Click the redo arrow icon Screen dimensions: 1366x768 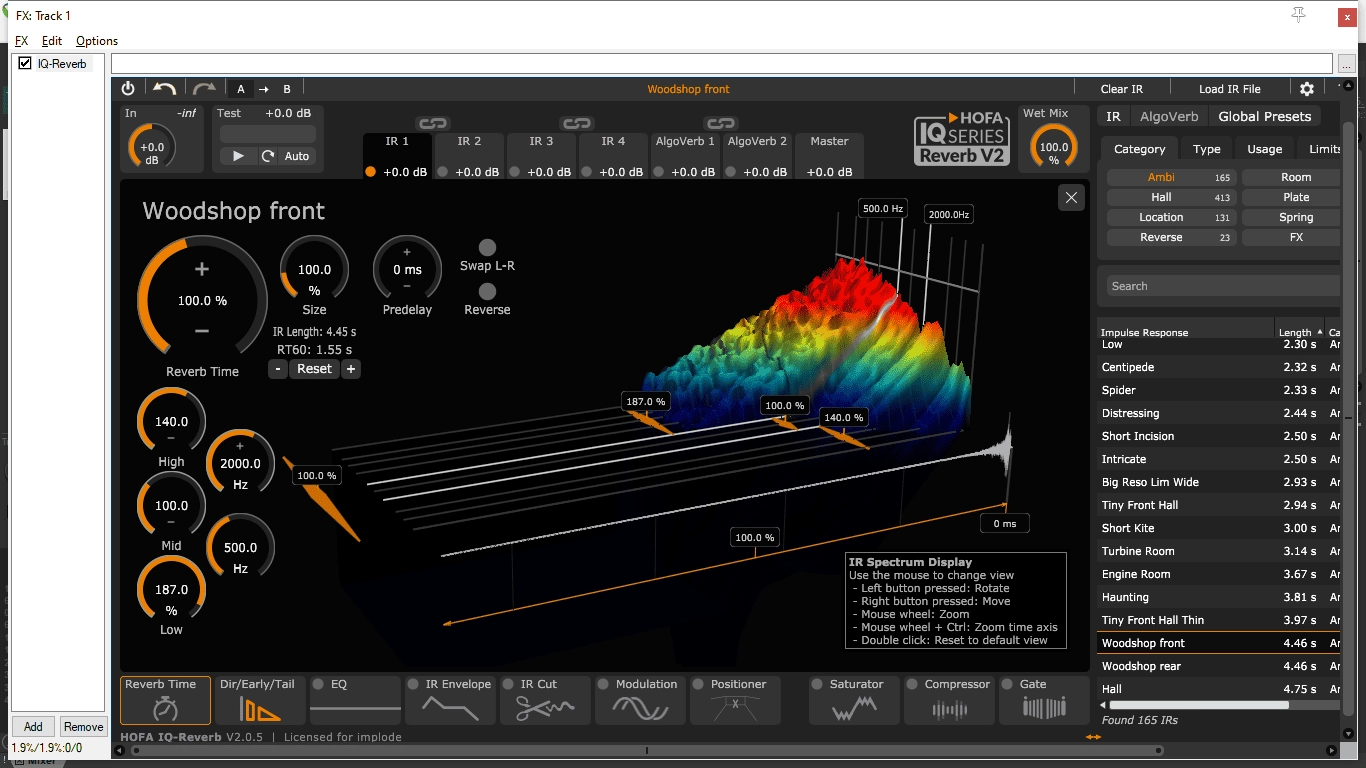(x=204, y=89)
